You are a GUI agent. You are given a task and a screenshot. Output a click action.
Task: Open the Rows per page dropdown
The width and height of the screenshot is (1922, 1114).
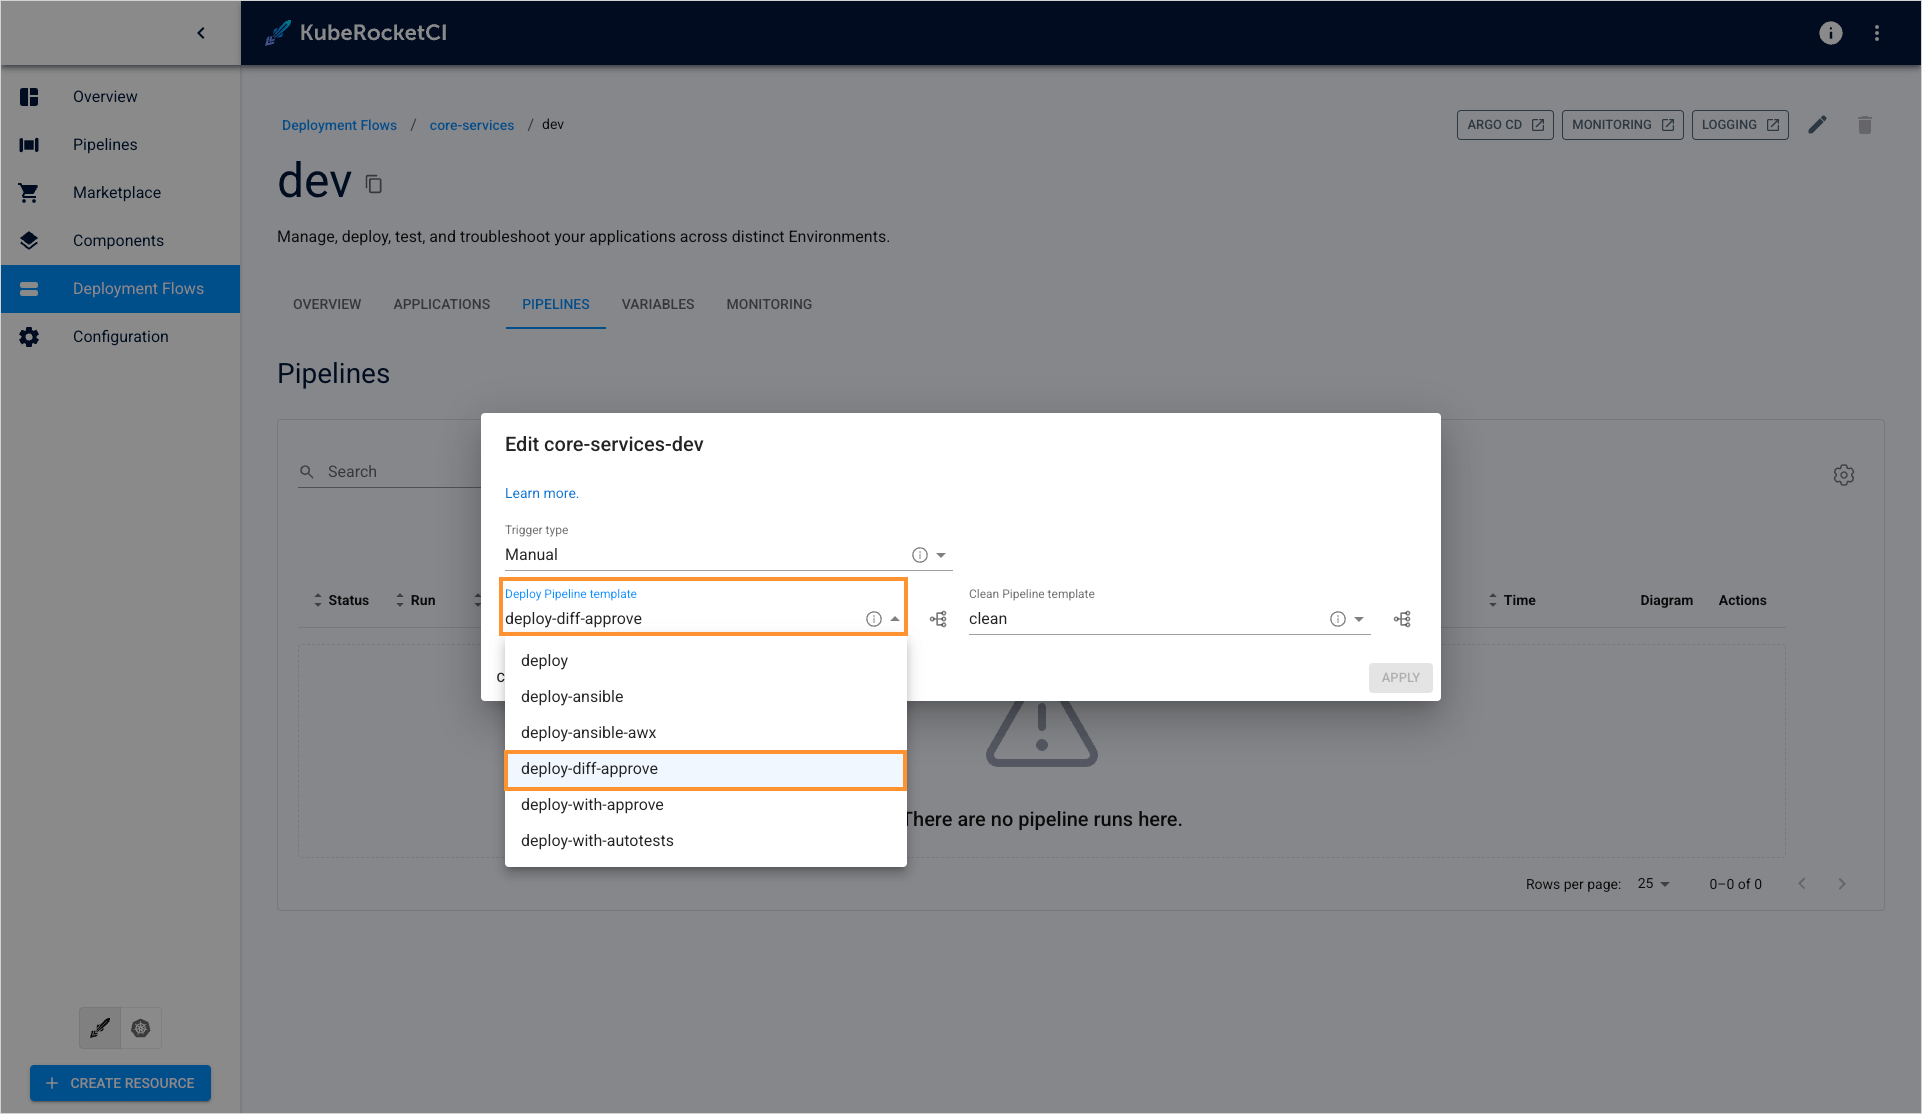(1652, 883)
